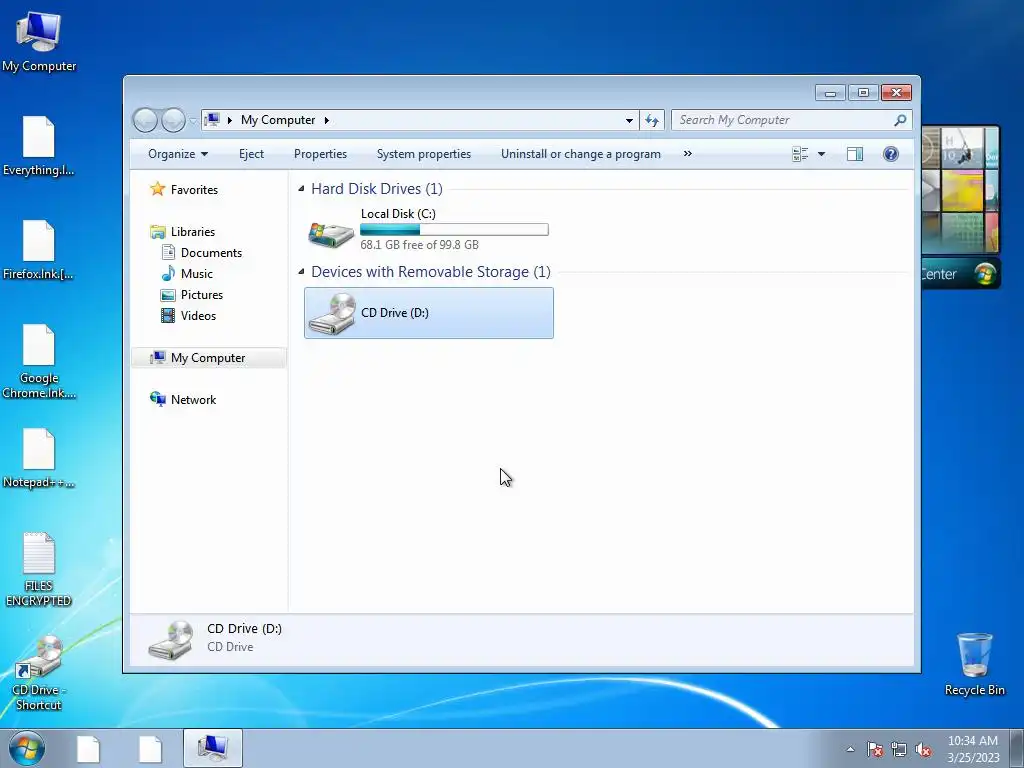Image resolution: width=1024 pixels, height=768 pixels.
Task: Select the Notepad++ desktop file
Action: (39, 458)
